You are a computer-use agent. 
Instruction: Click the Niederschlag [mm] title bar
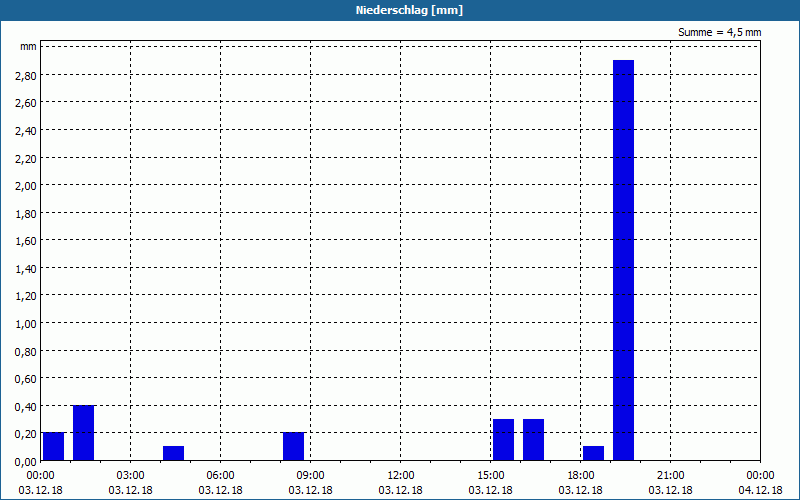pyautogui.click(x=400, y=10)
